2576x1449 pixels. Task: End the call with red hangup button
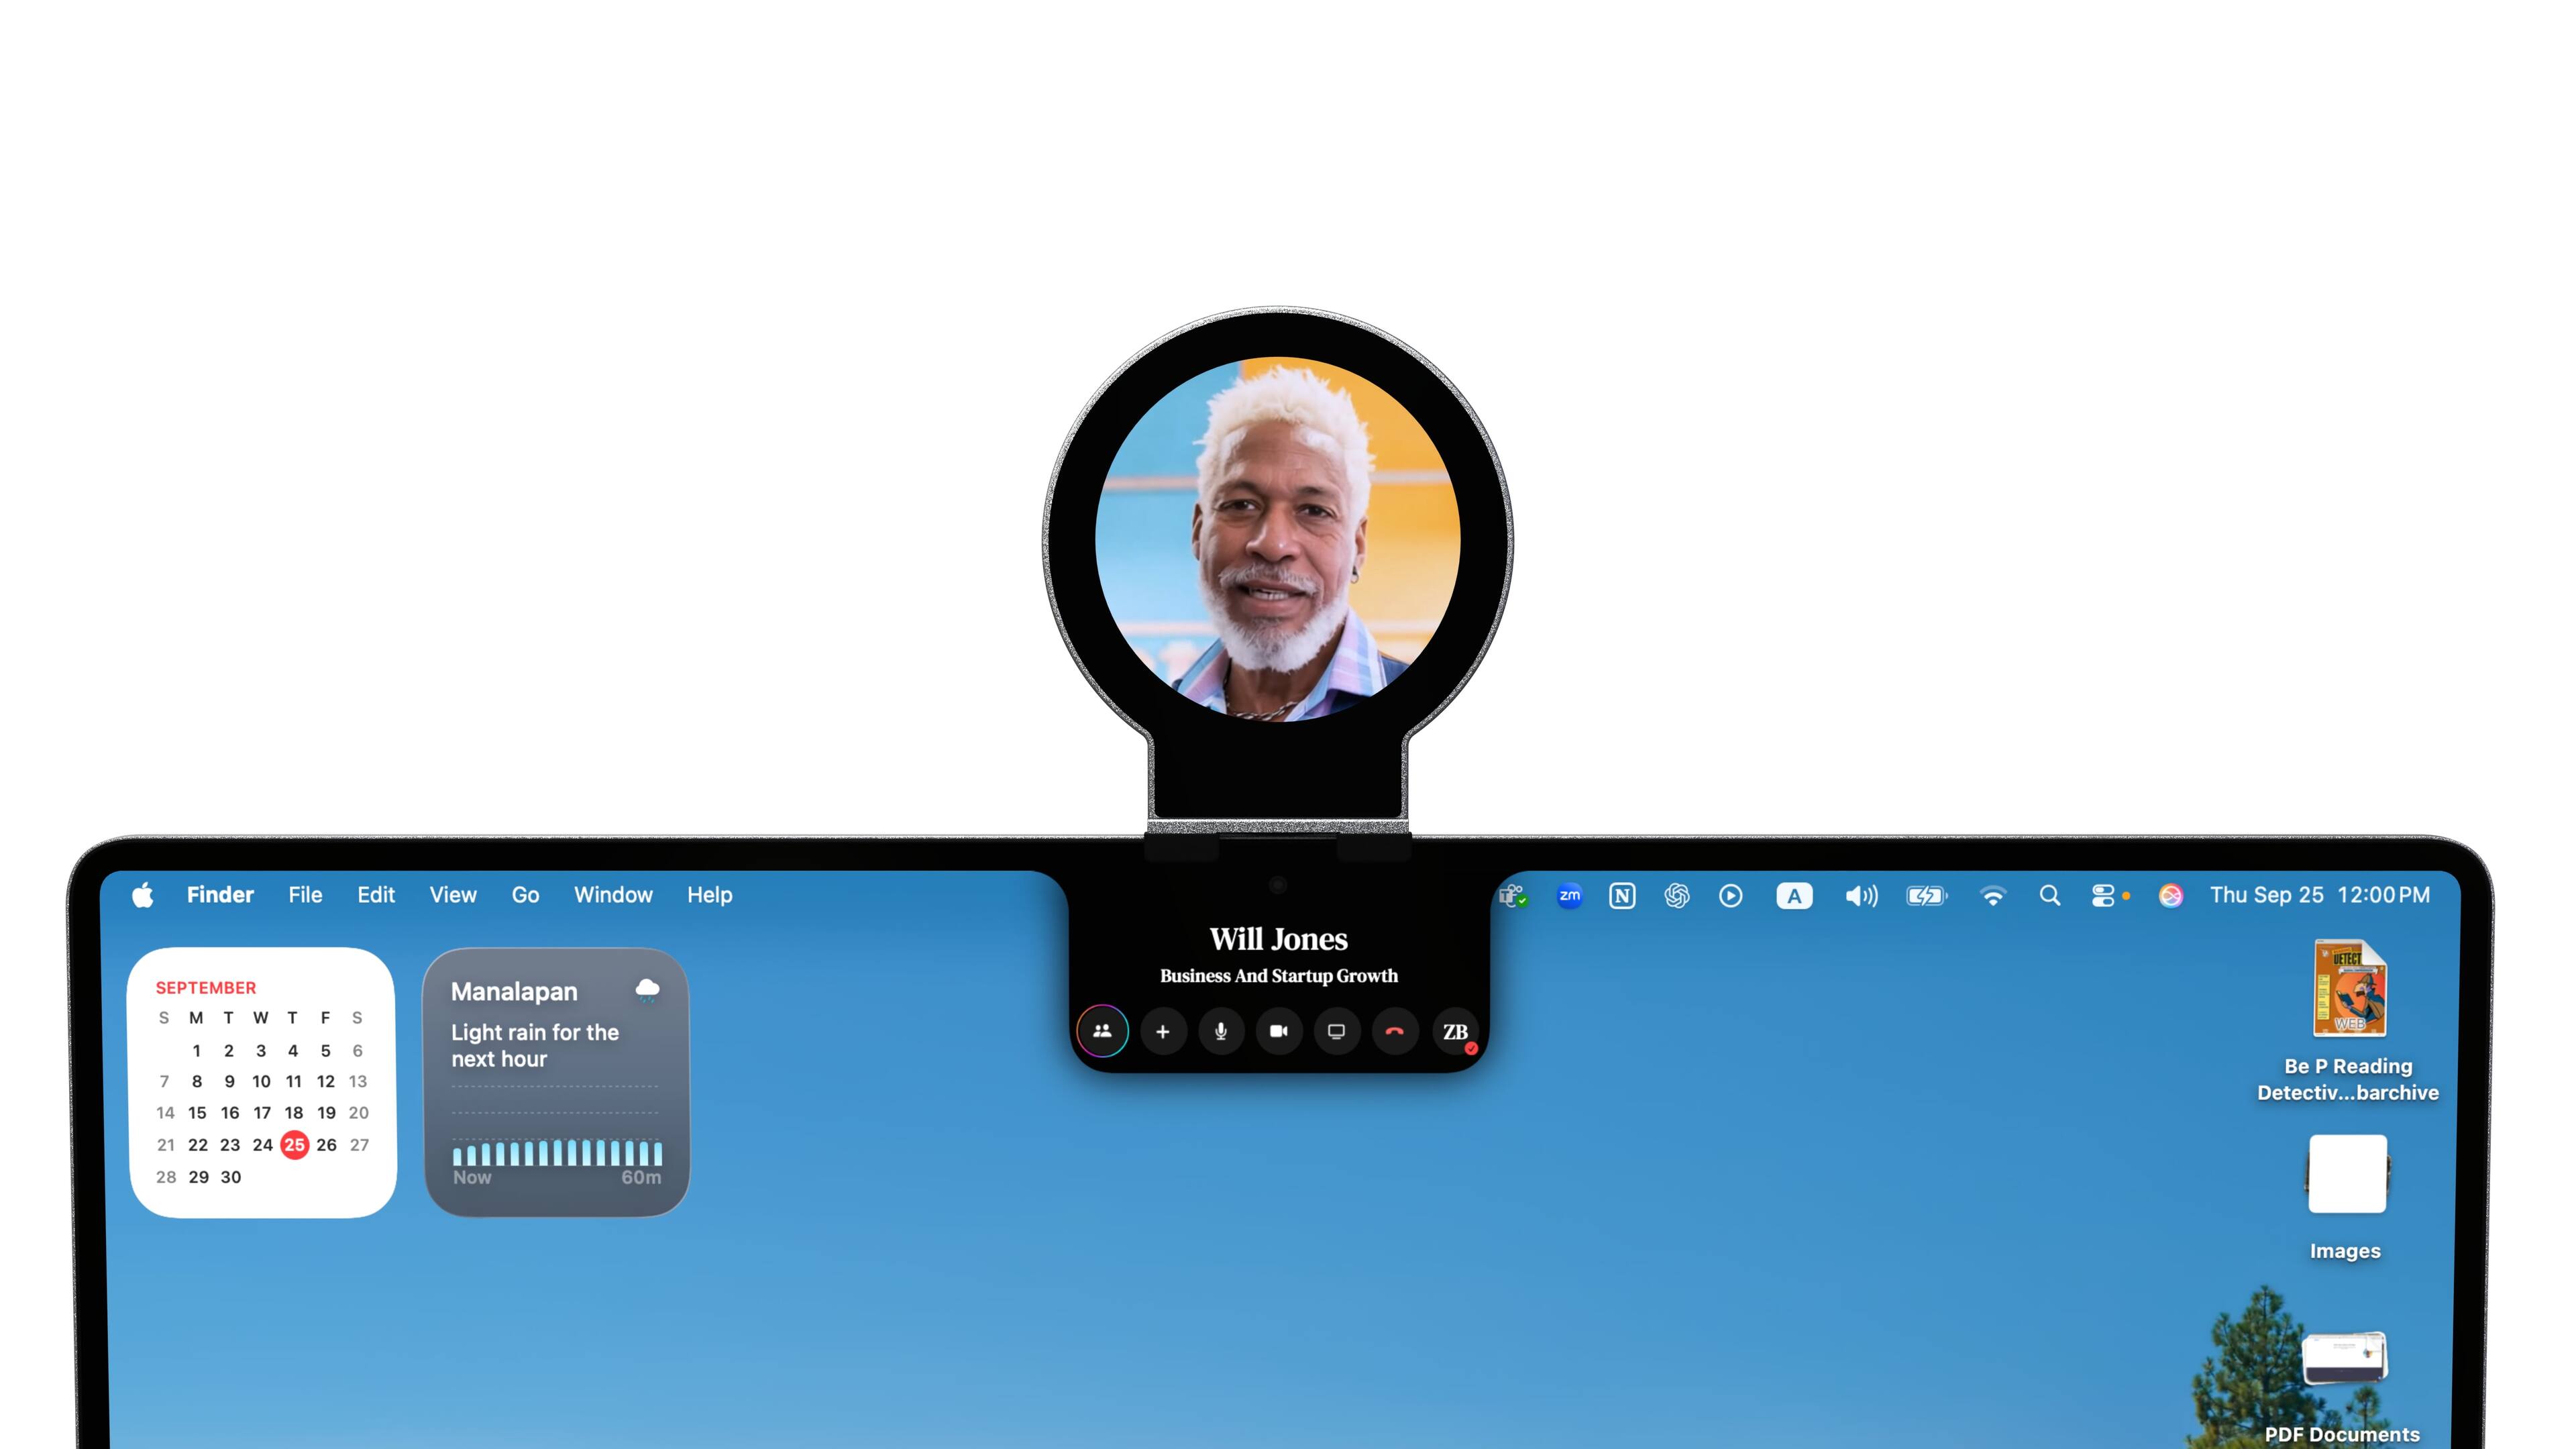coord(1394,1031)
